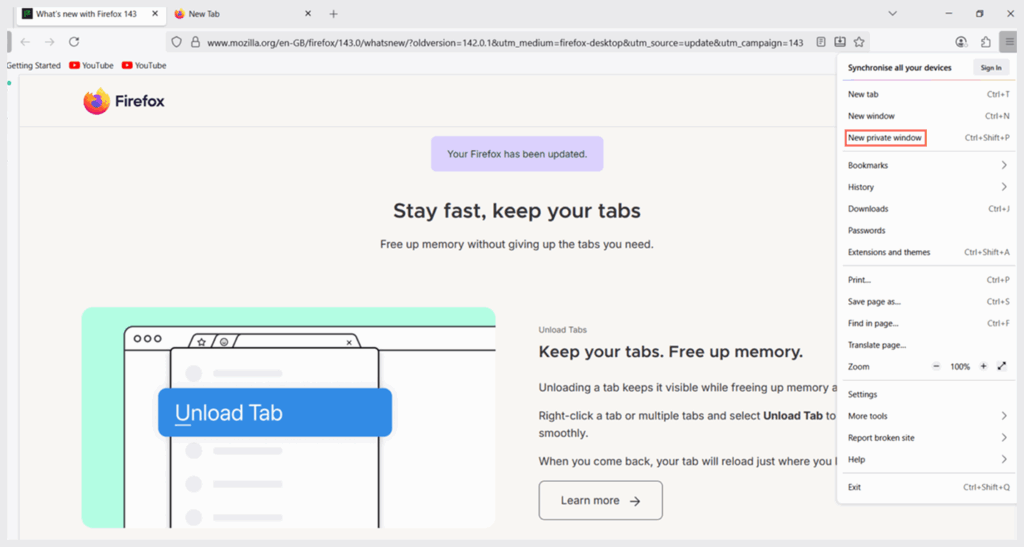Image resolution: width=1024 pixels, height=547 pixels.
Task: Reload the current page
Action: tap(74, 42)
